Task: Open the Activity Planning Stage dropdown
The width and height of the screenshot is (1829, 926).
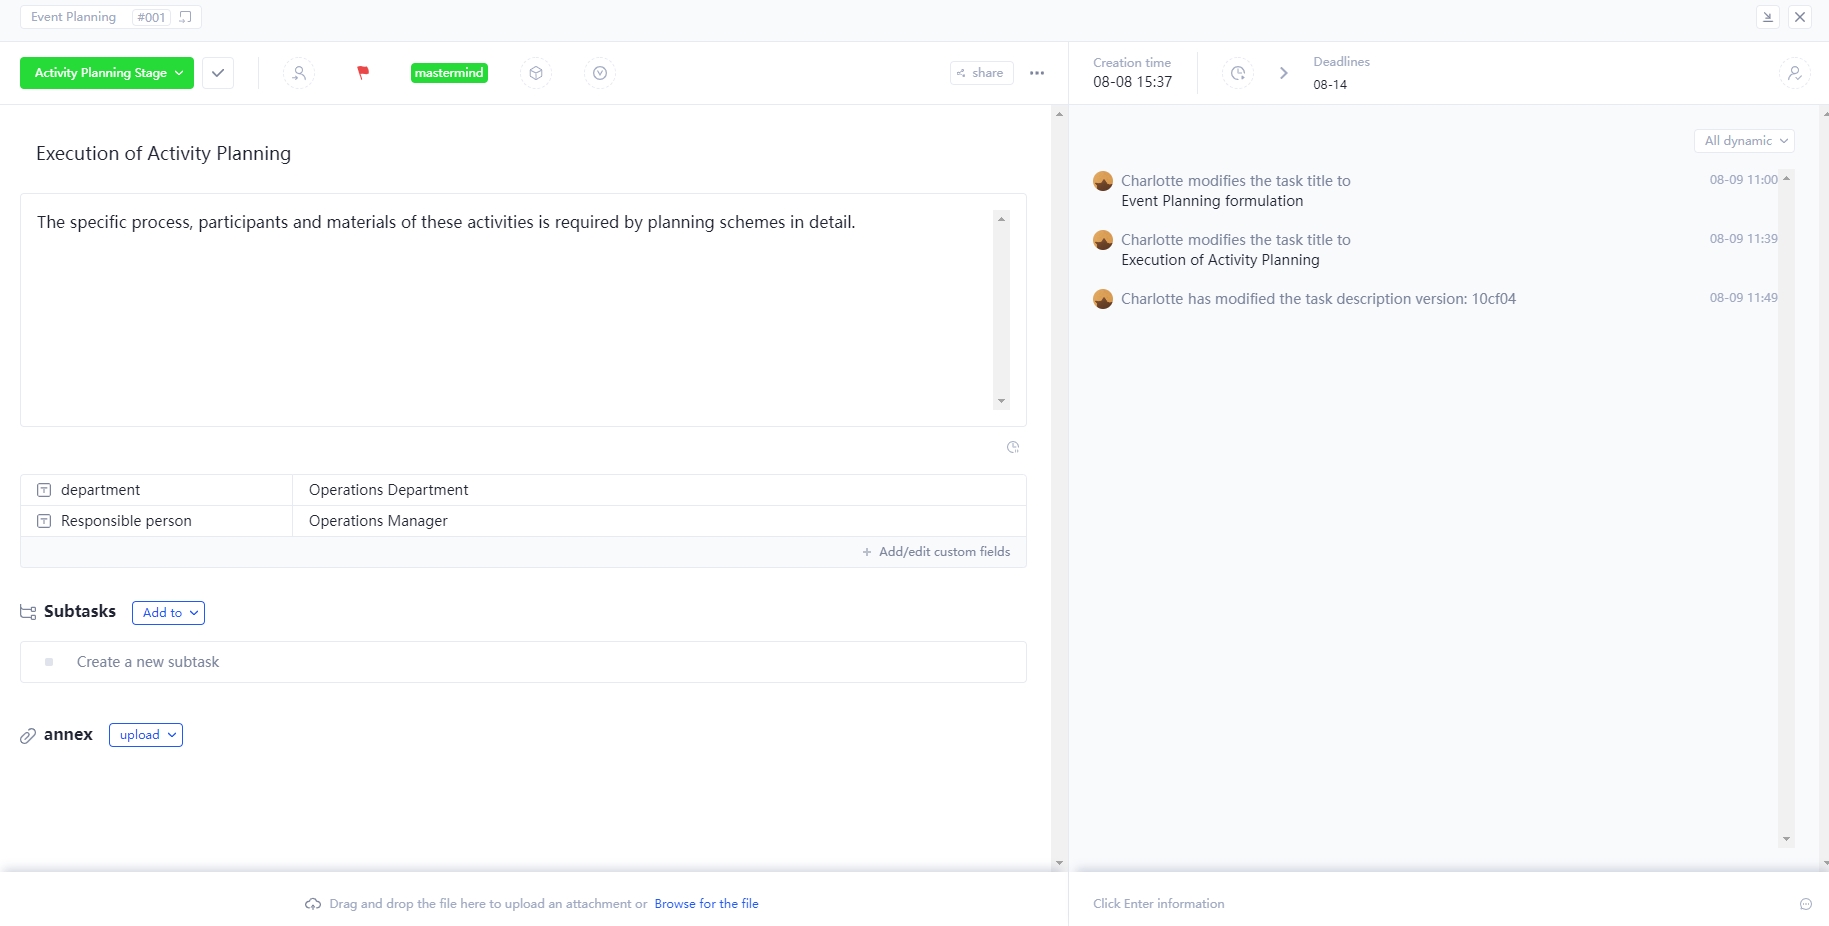Action: tap(105, 72)
